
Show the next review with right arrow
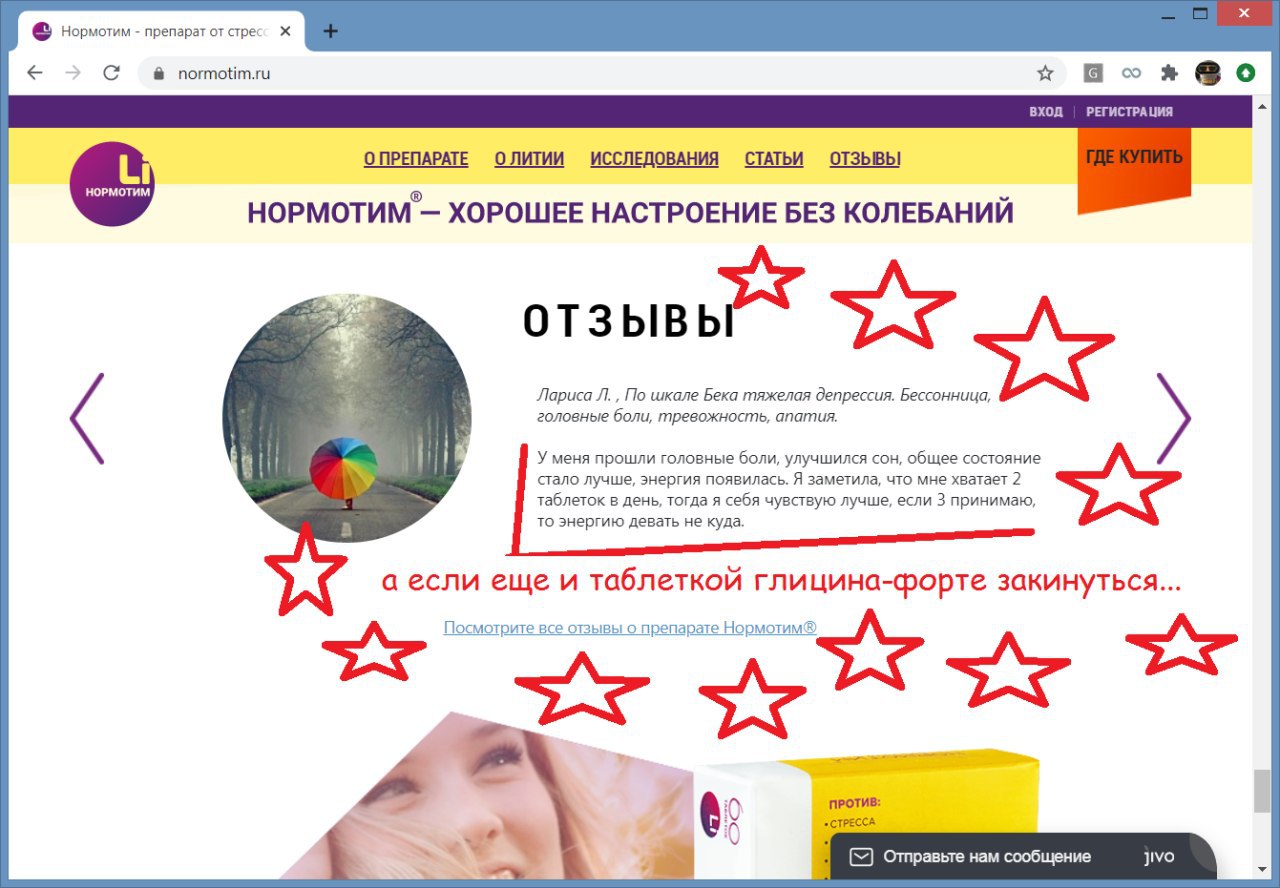pos(1173,418)
